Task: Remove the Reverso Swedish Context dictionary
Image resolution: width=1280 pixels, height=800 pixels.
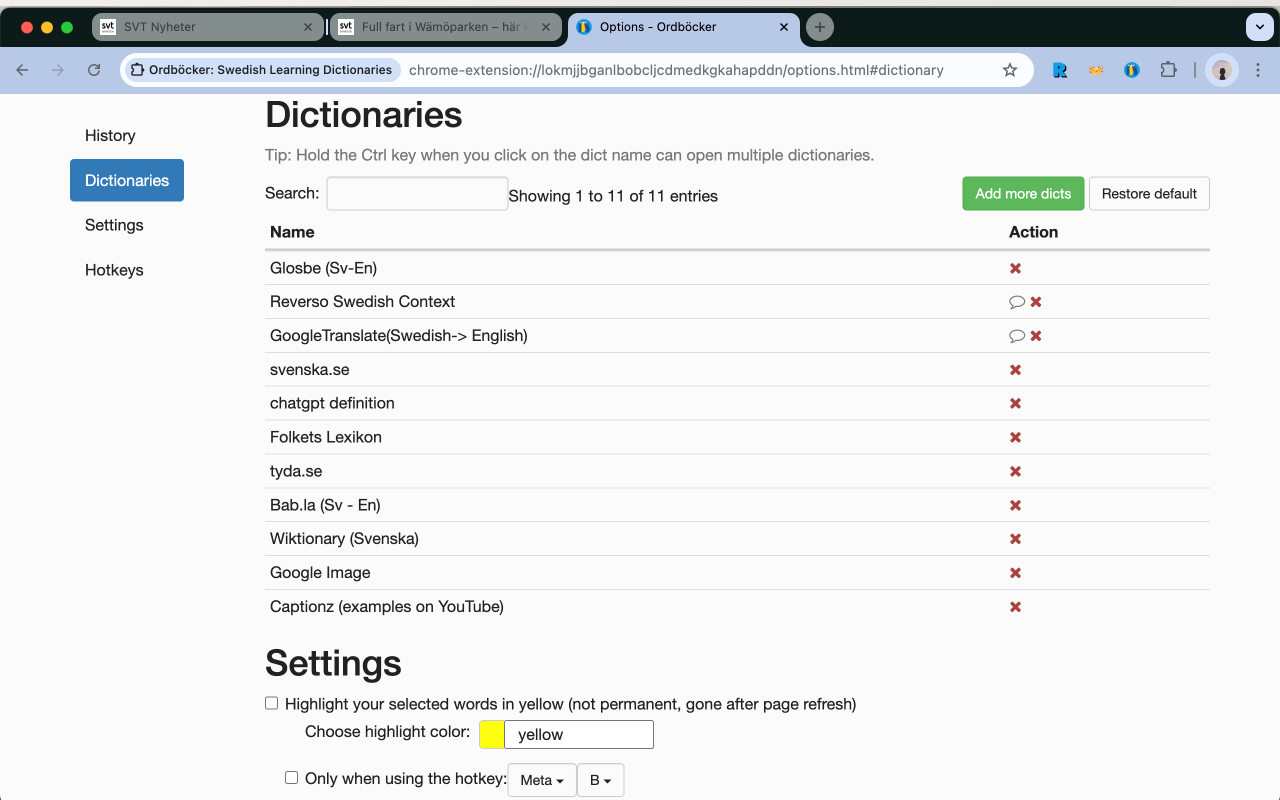Action: click(1036, 302)
